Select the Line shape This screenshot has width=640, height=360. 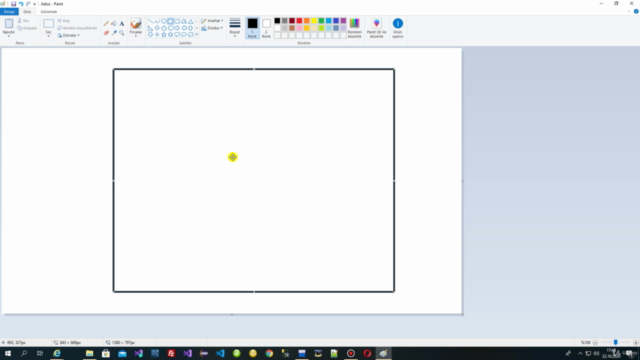(150, 21)
